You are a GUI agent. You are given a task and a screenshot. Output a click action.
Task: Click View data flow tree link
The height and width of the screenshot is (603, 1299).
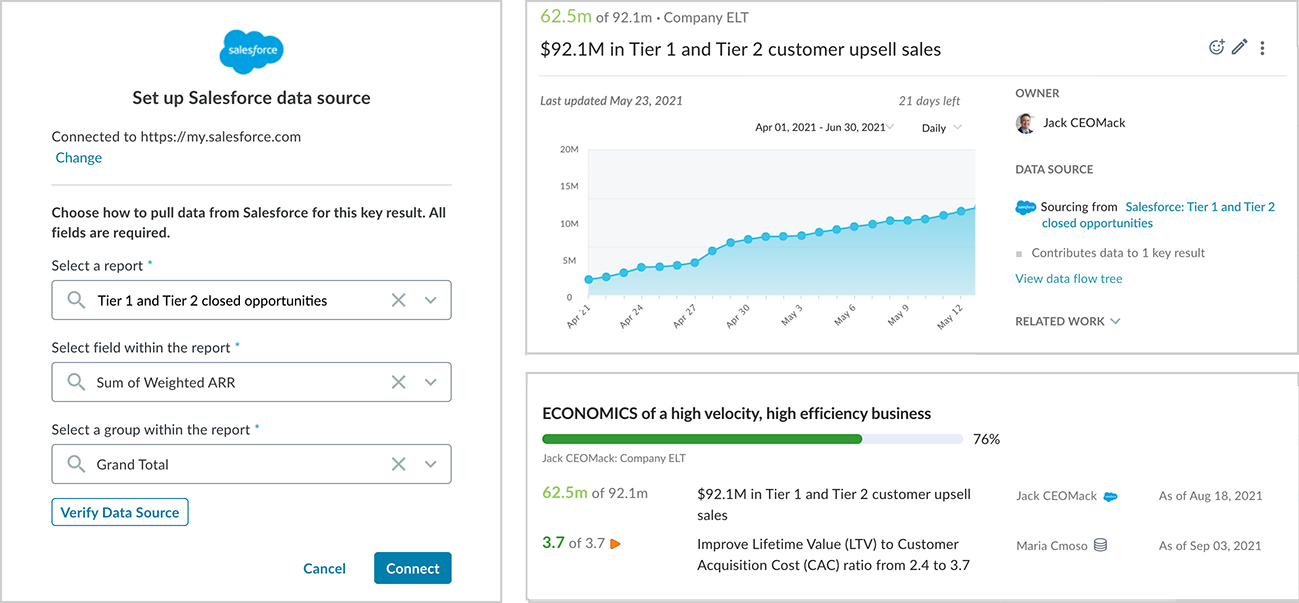(x=1069, y=279)
